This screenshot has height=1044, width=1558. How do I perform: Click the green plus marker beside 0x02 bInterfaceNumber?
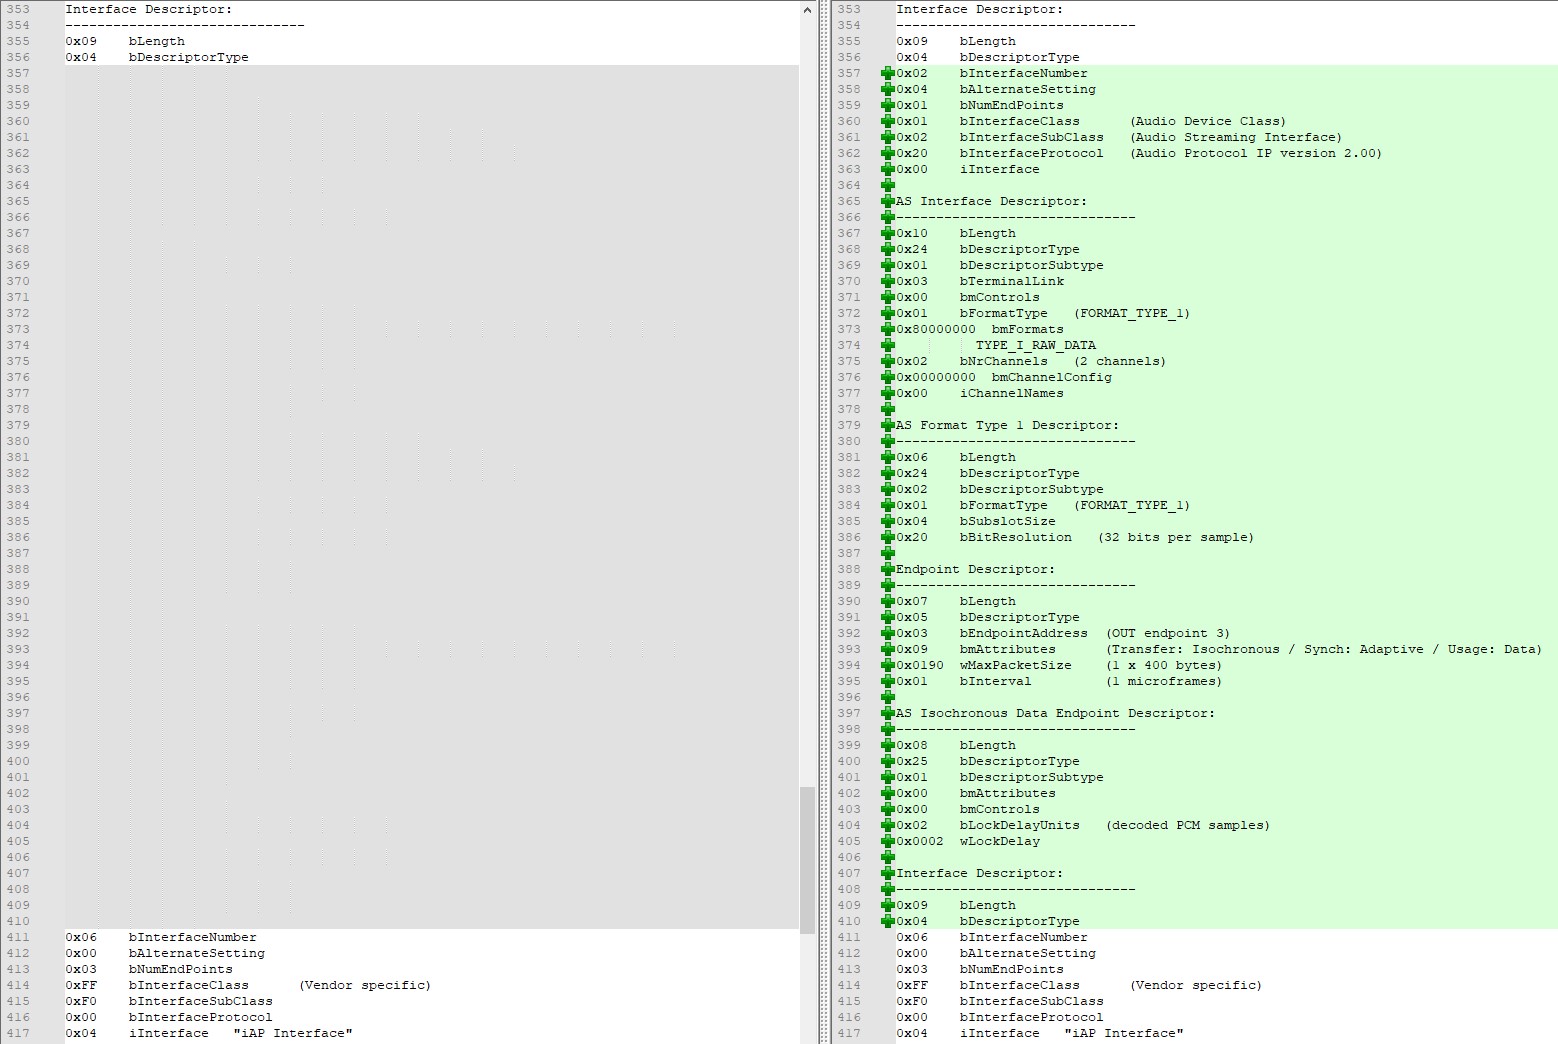pyautogui.click(x=887, y=73)
